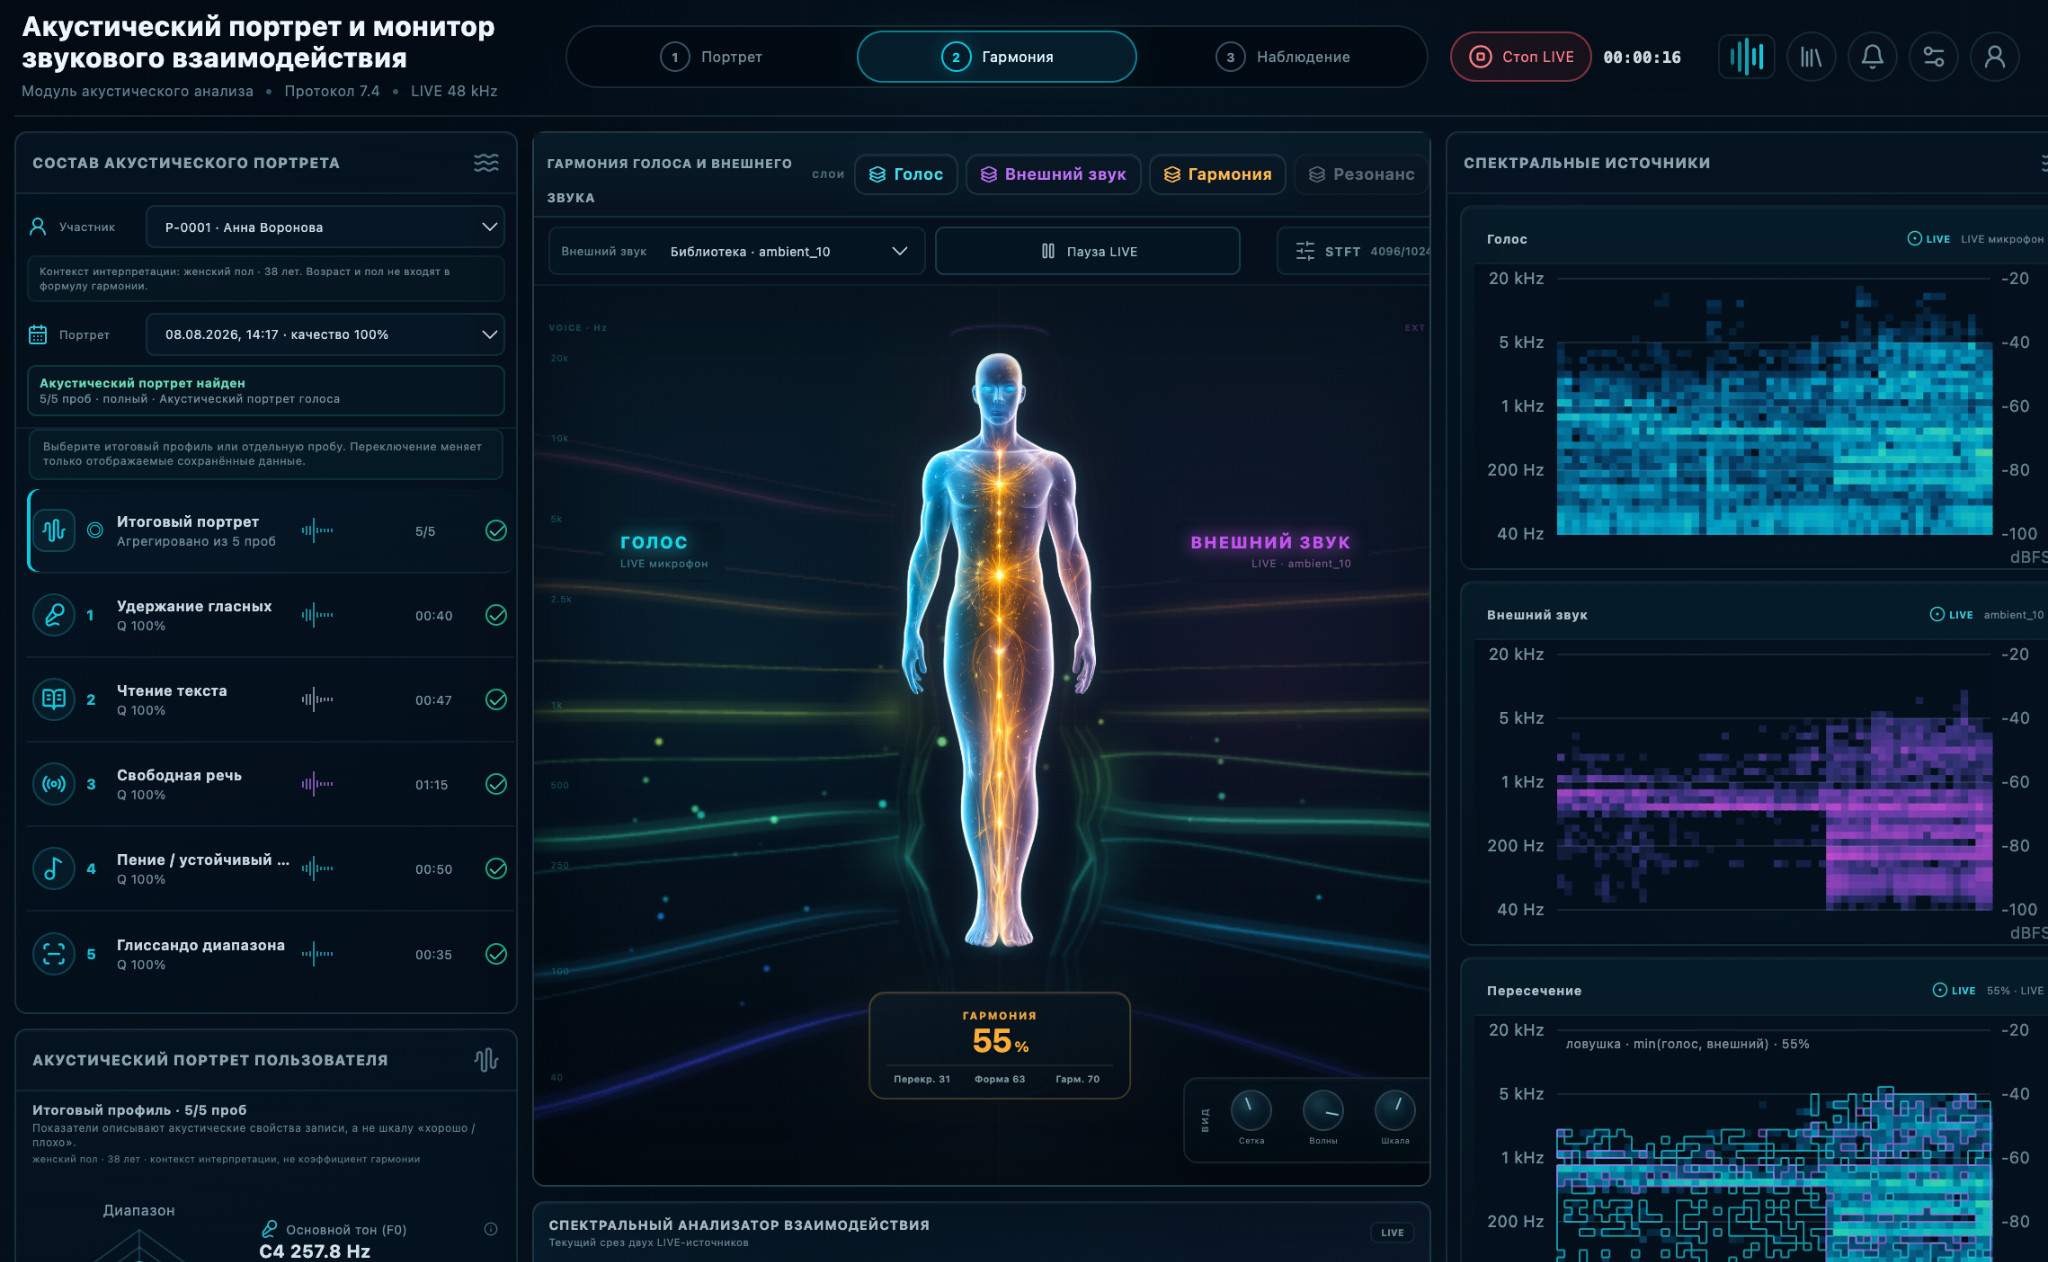Click the Гармония 55% readout card
The width and height of the screenshot is (2048, 1262).
click(x=999, y=1046)
